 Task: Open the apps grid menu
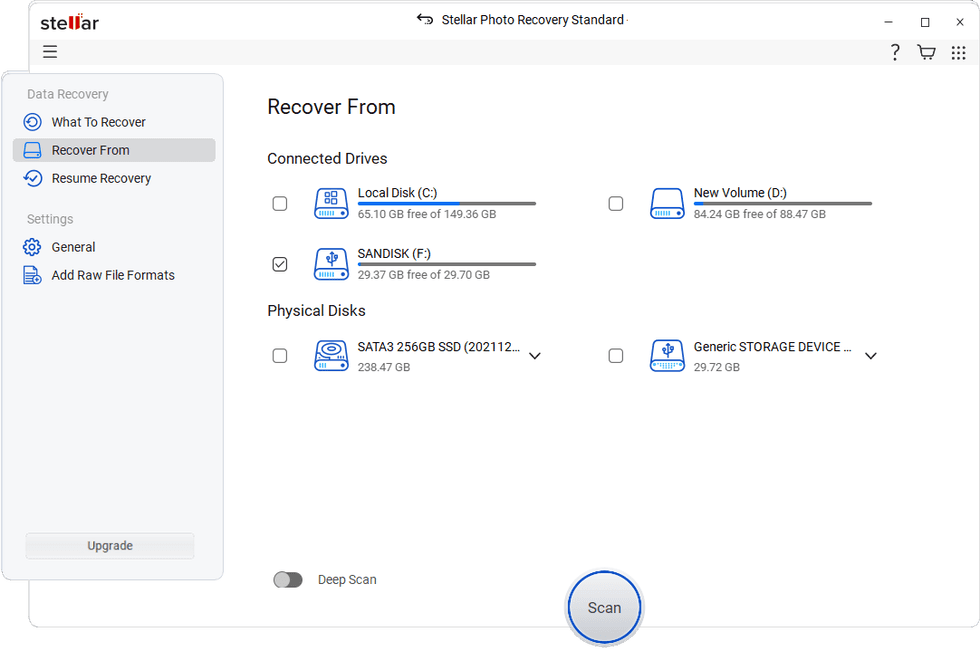[x=958, y=51]
